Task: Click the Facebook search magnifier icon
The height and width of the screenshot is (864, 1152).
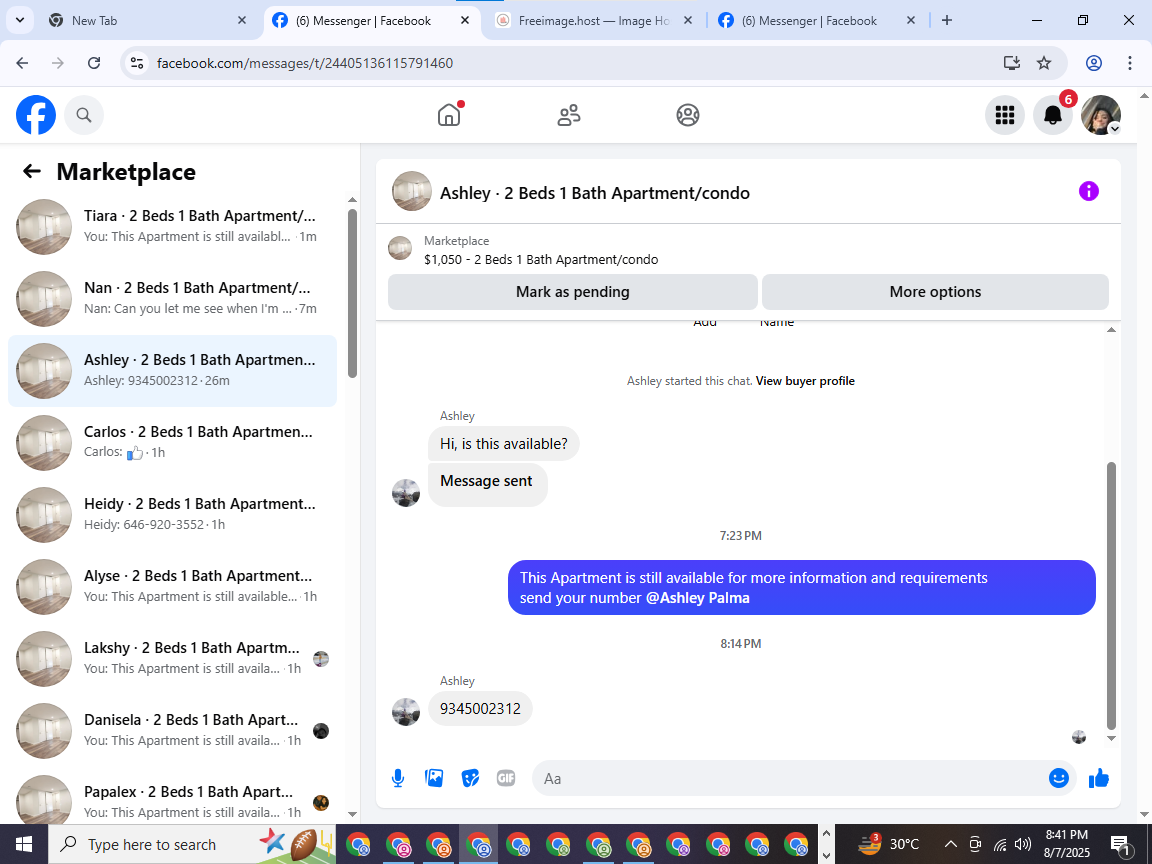Action: (x=84, y=115)
